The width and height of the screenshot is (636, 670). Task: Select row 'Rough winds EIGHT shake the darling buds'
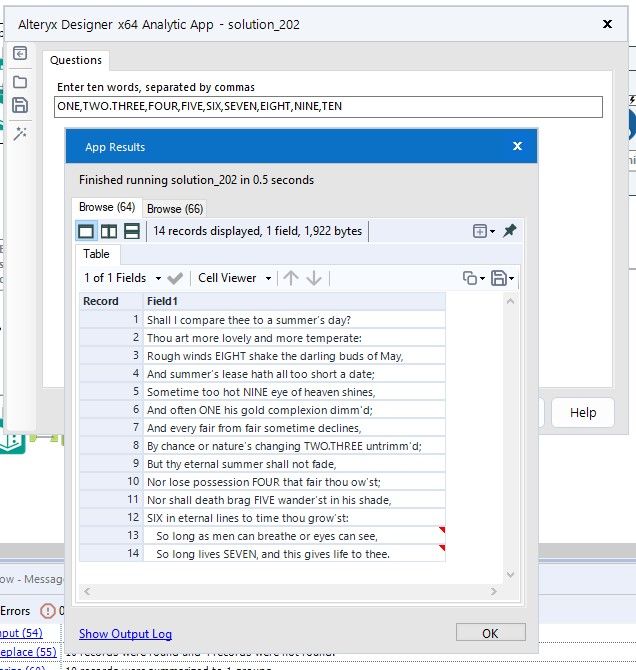pos(294,356)
